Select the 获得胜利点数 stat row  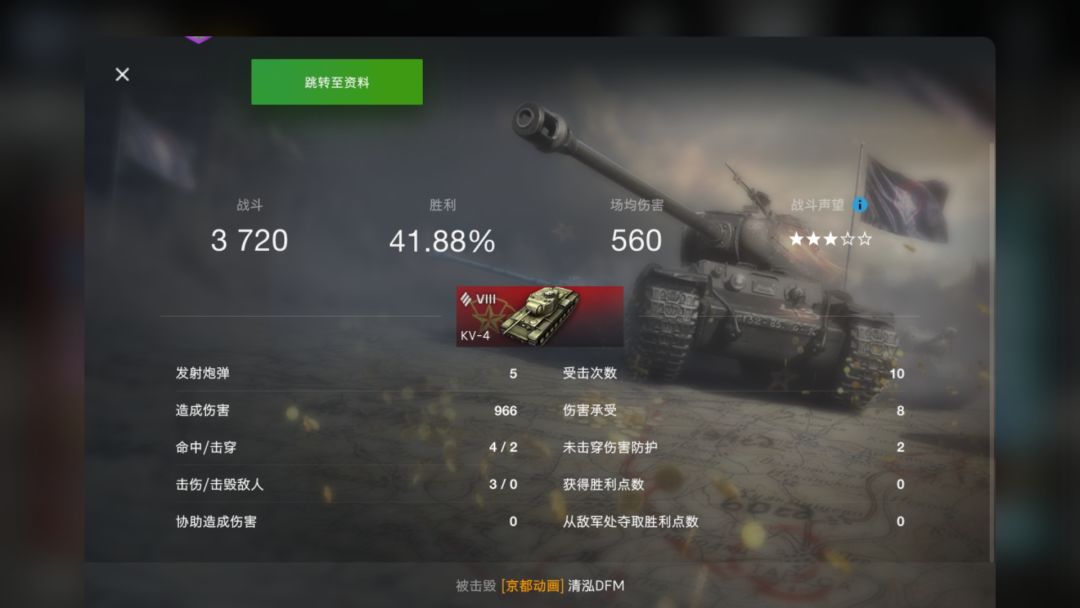[x=734, y=485]
